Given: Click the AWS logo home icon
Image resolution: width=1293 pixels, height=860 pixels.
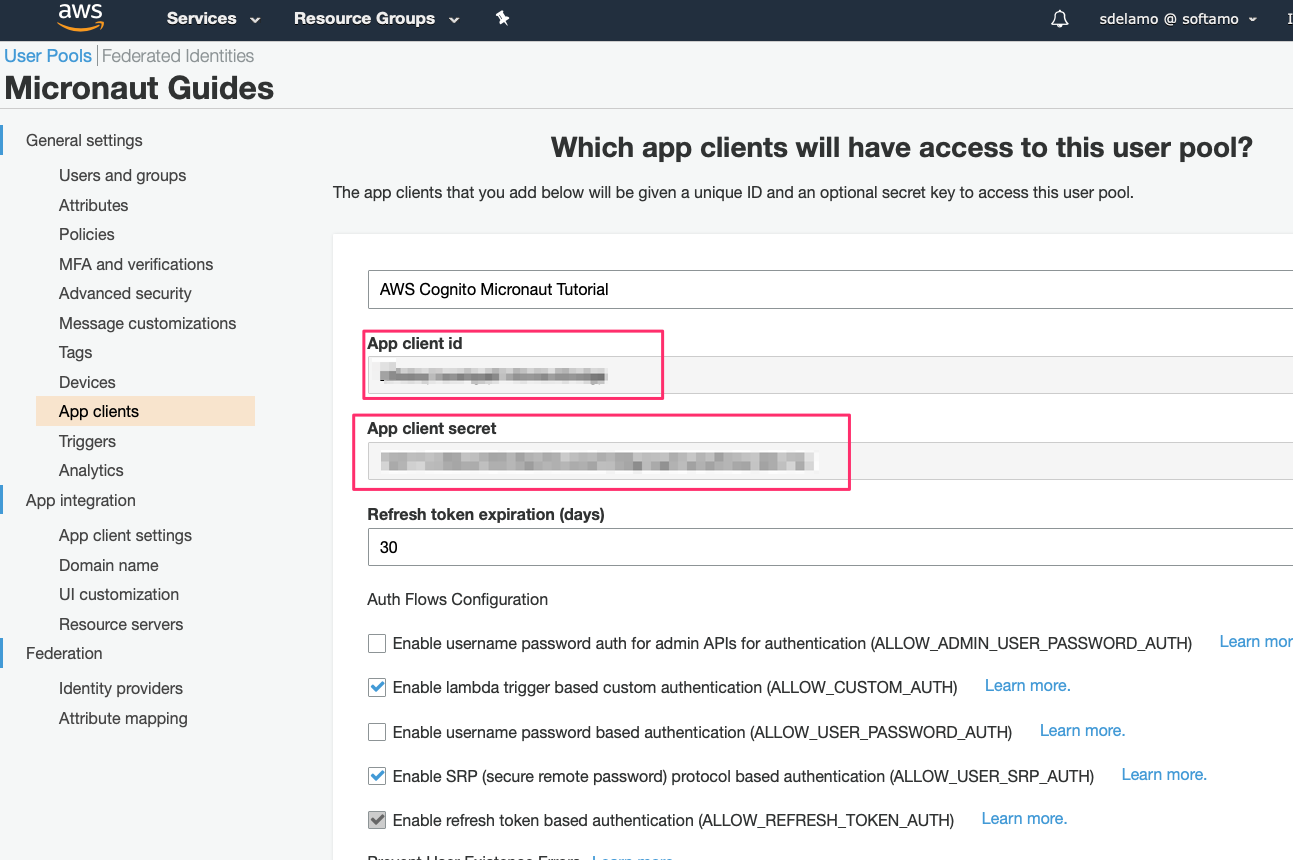Looking at the screenshot, I should coord(80,16).
